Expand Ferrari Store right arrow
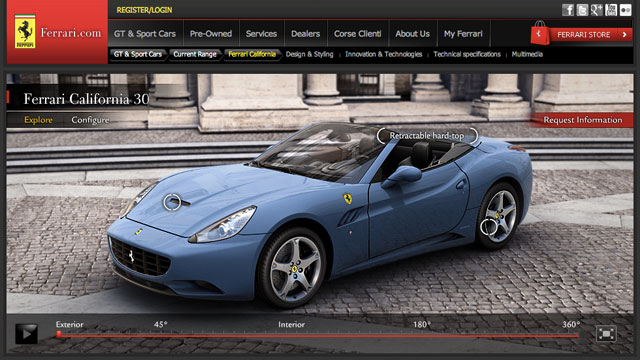Screen dimensions: 640x360 [x=624, y=35]
